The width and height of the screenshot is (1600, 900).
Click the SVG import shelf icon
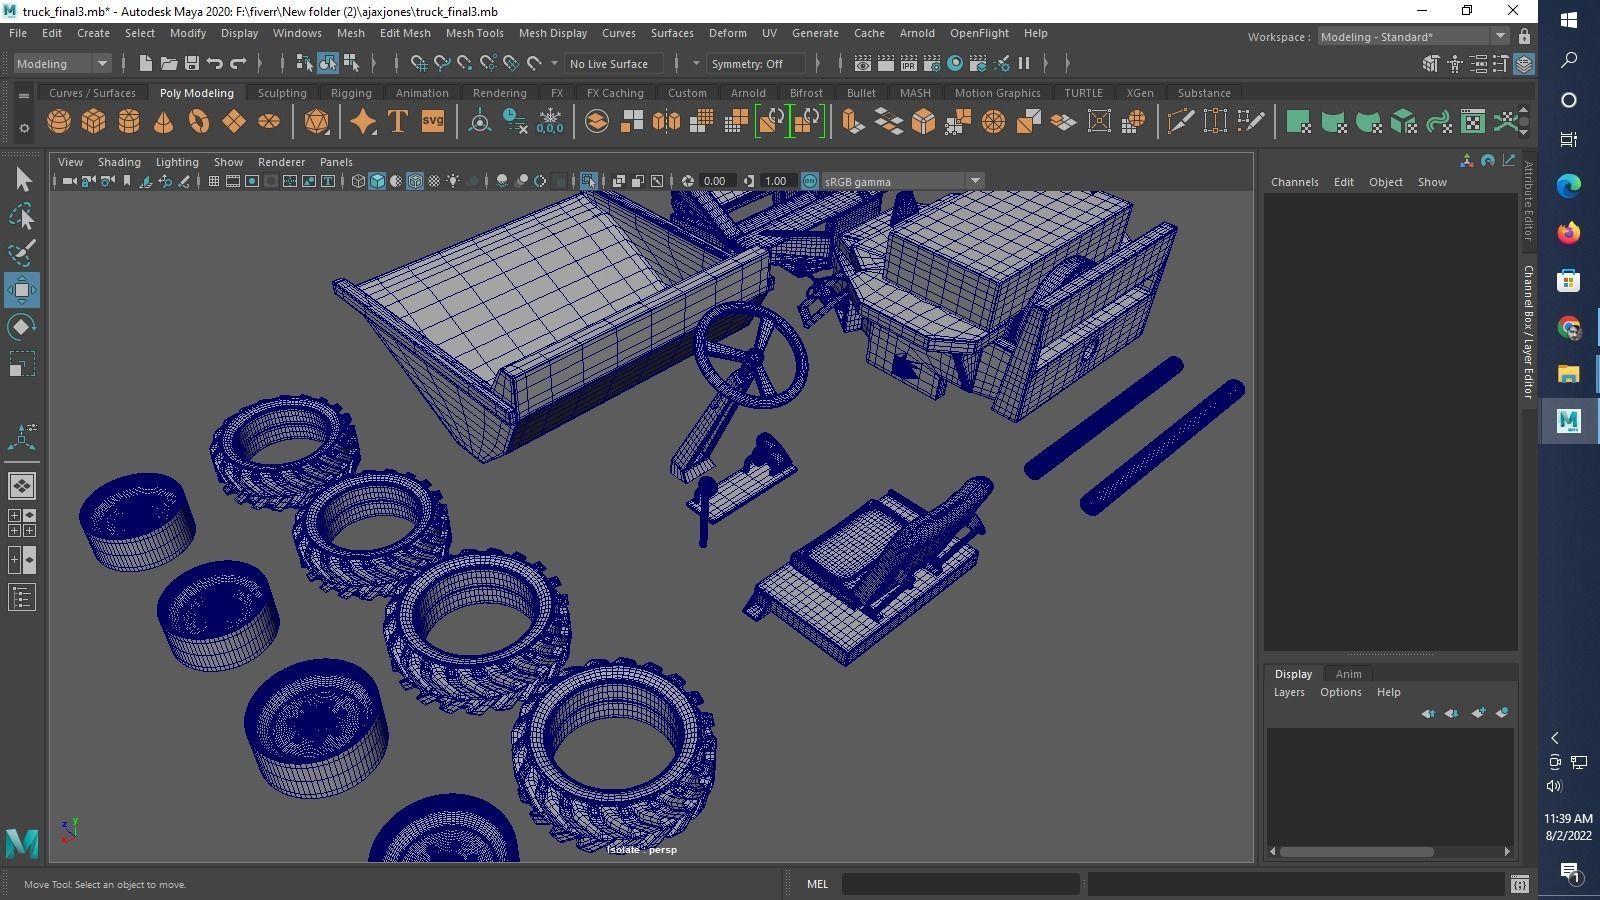coord(432,122)
